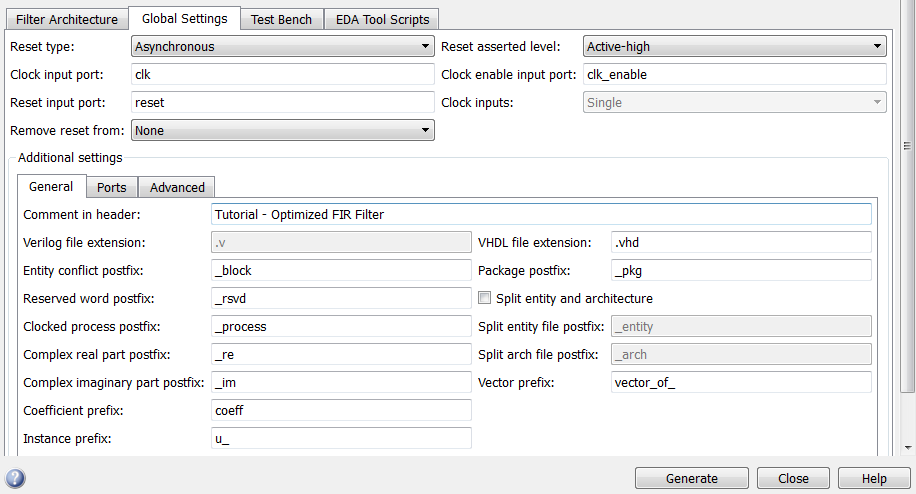Image resolution: width=916 pixels, height=494 pixels.
Task: Click the VHDL file extension field
Action: click(741, 242)
